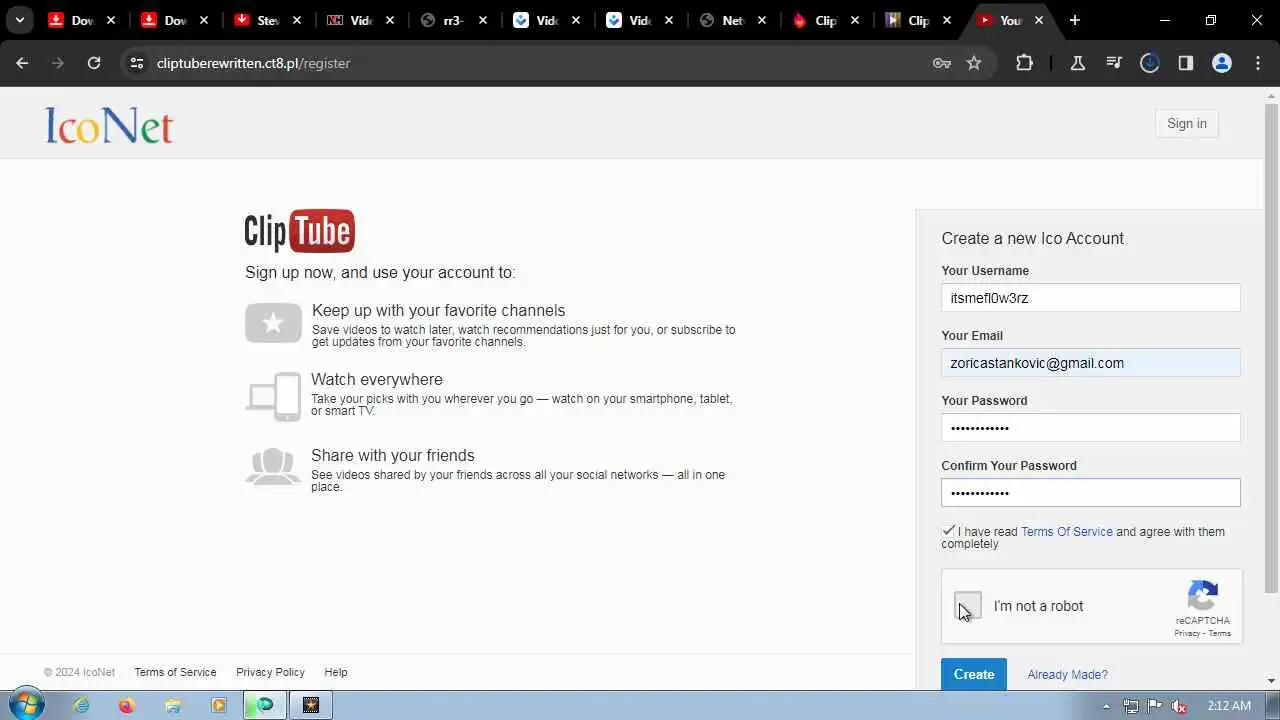This screenshot has height=720, width=1280.
Task: Click the address bar URL
Action: (x=253, y=63)
